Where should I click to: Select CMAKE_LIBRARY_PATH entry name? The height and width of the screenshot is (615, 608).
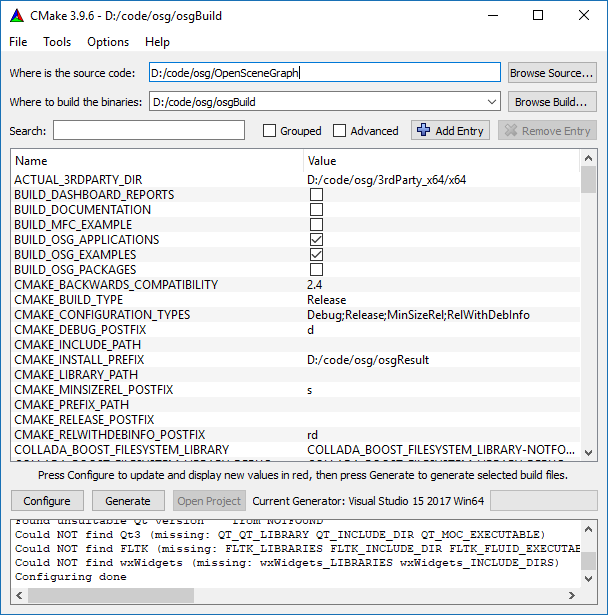click(x=76, y=375)
